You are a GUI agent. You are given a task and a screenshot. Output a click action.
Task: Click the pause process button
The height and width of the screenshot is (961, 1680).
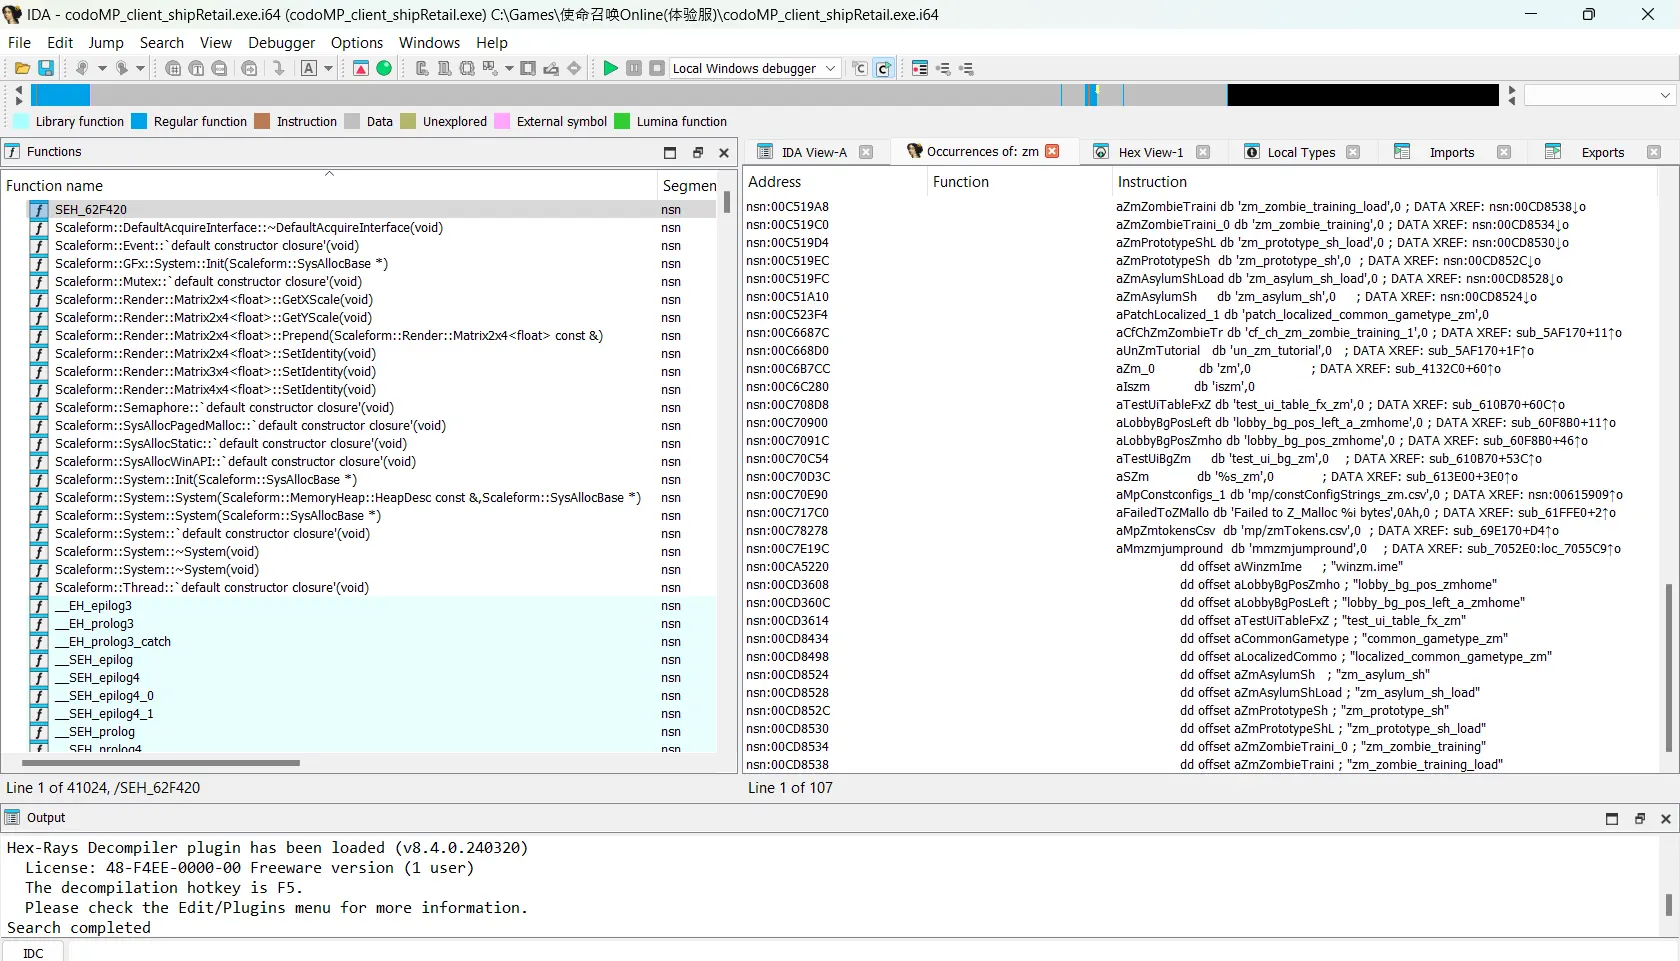tap(634, 68)
